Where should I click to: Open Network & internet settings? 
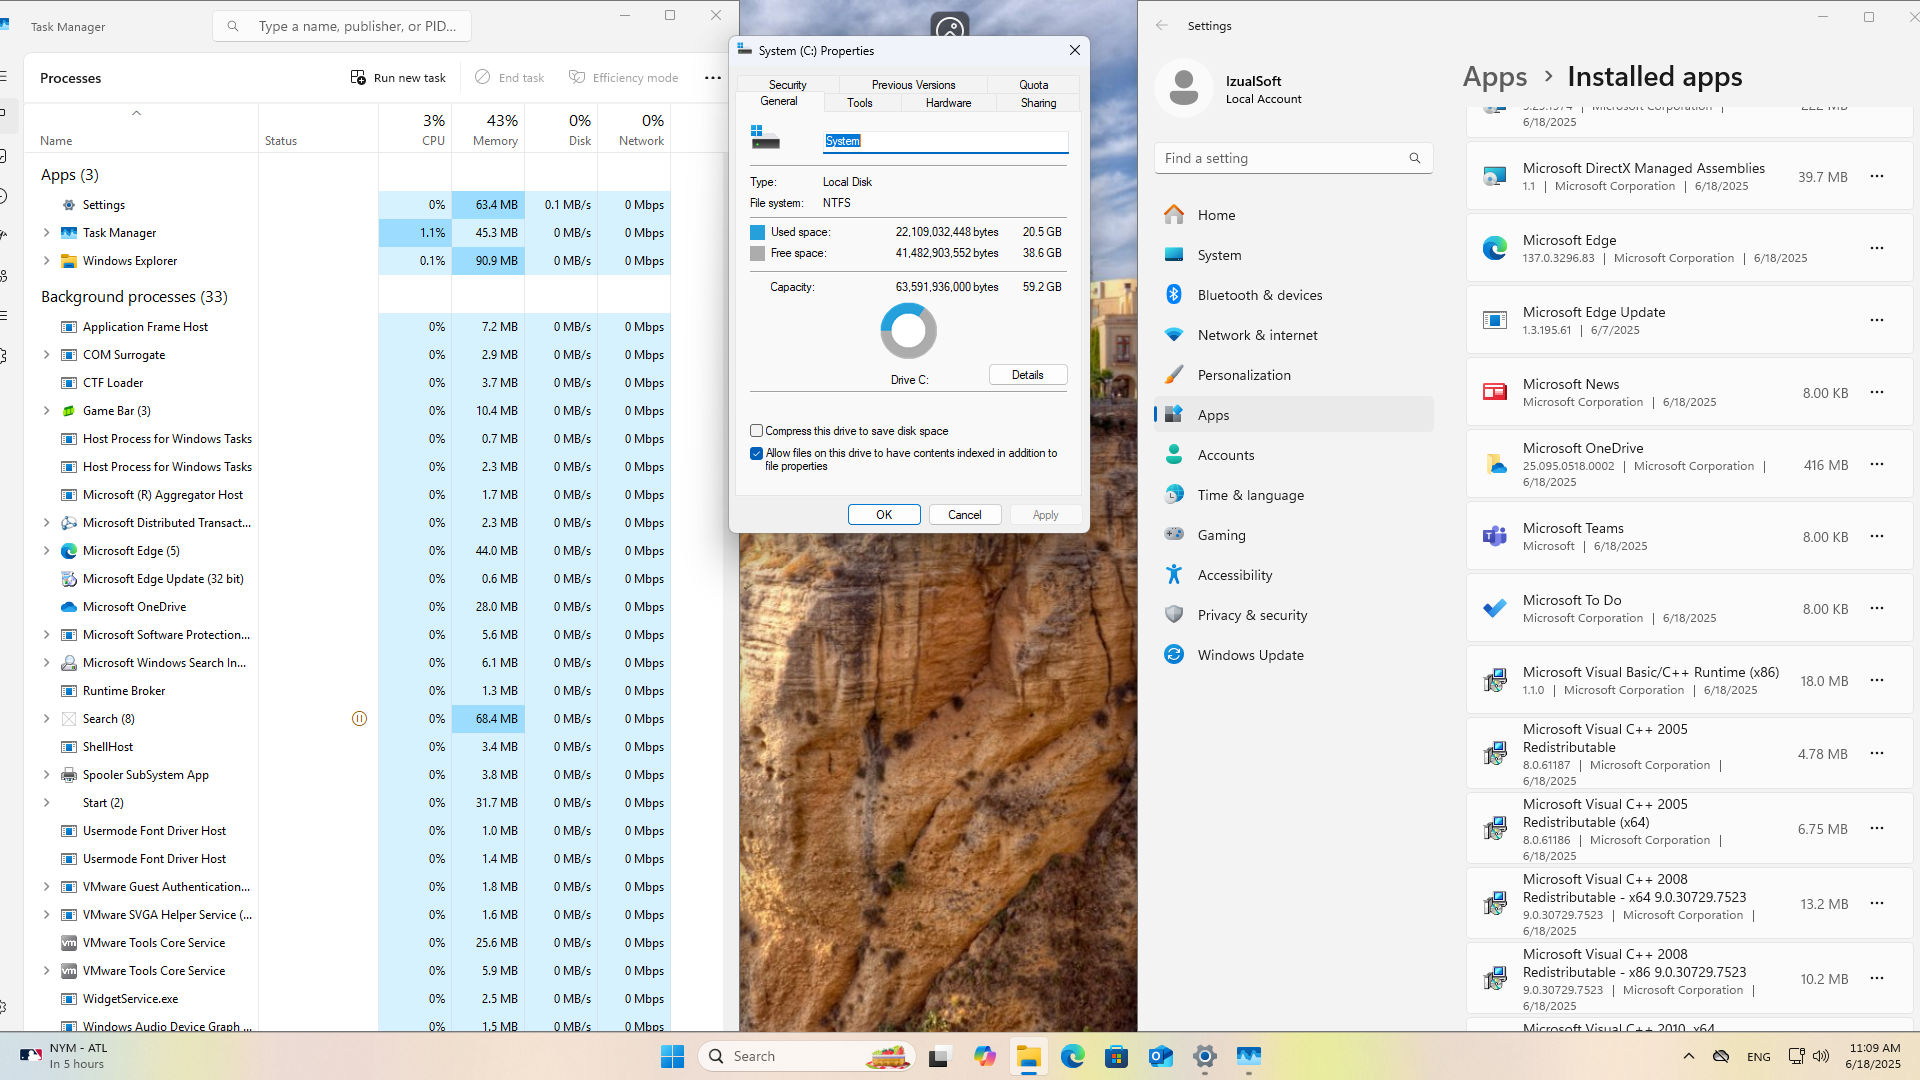pos(1293,335)
